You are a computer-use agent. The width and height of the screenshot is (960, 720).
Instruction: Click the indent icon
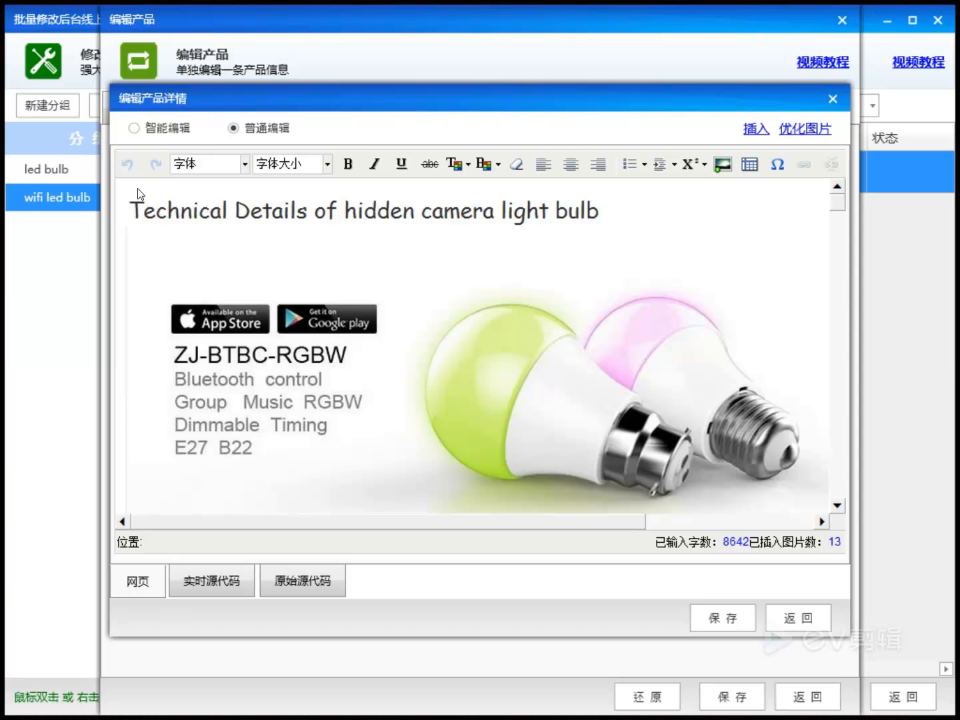click(659, 164)
